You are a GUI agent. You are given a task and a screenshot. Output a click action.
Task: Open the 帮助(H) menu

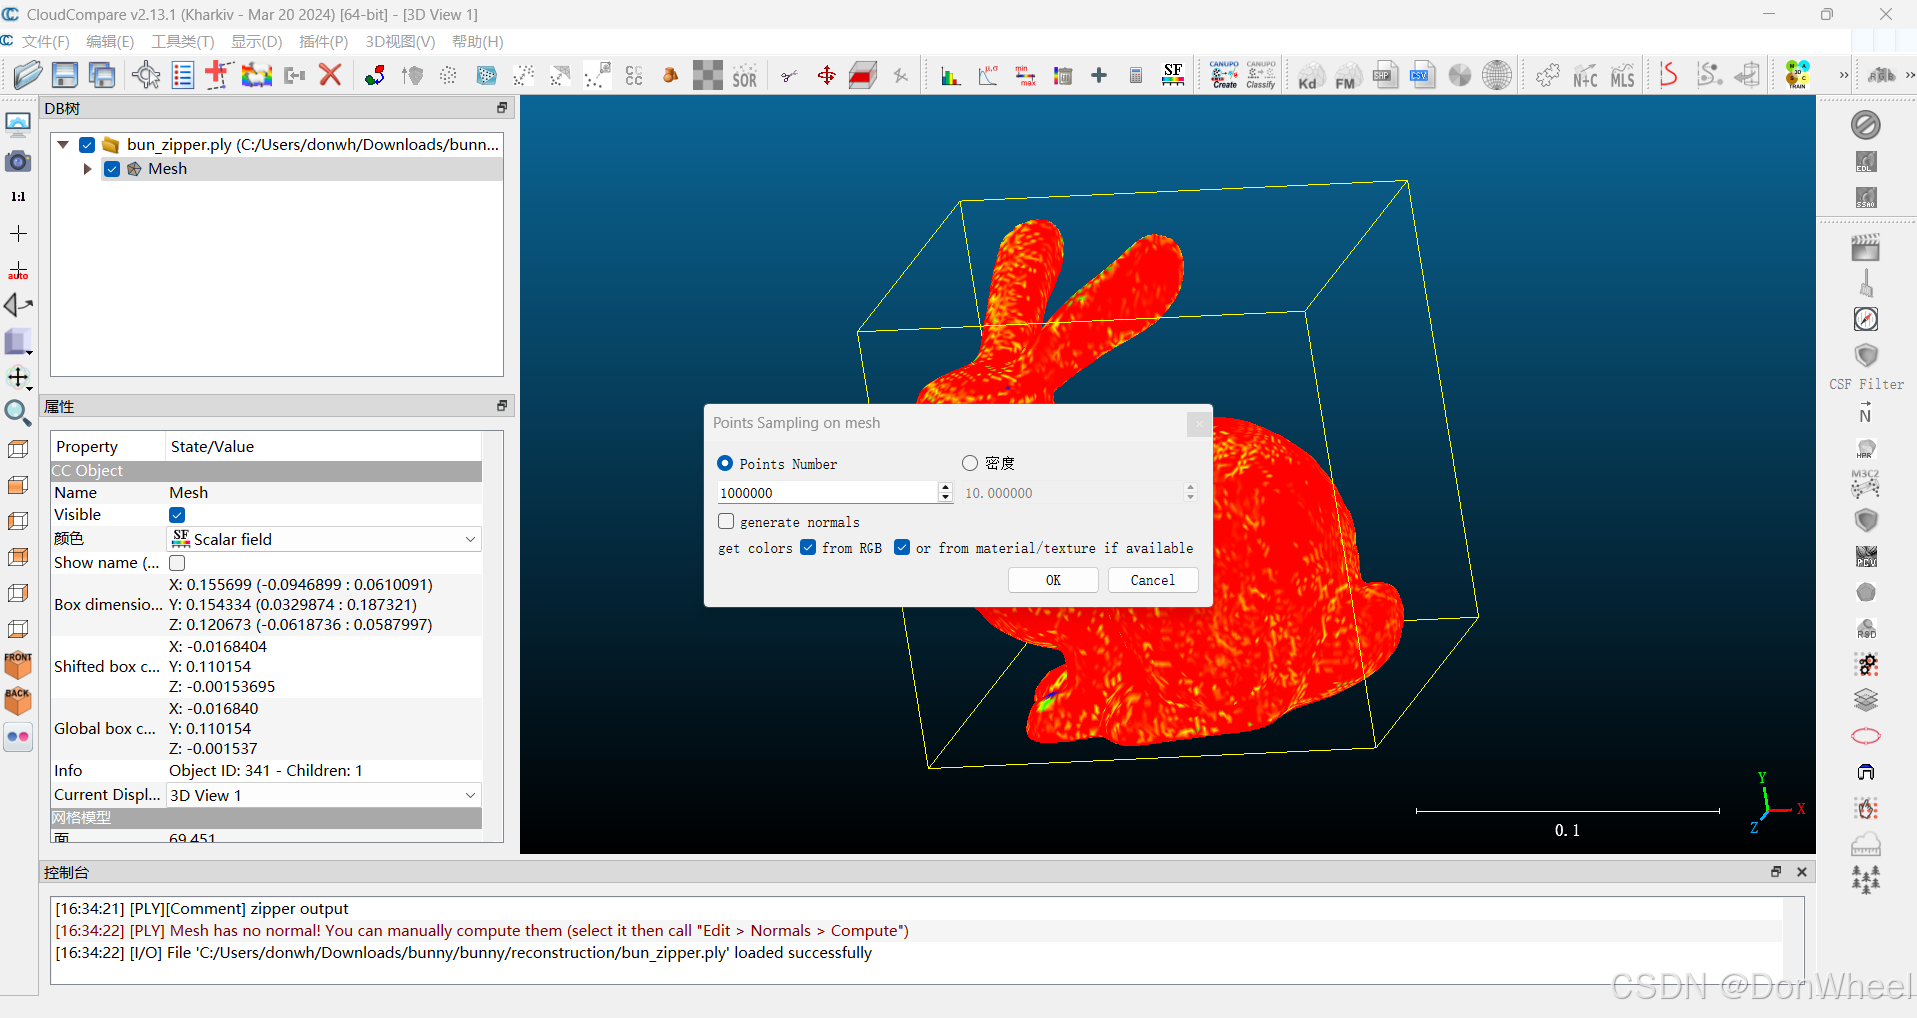coord(478,41)
